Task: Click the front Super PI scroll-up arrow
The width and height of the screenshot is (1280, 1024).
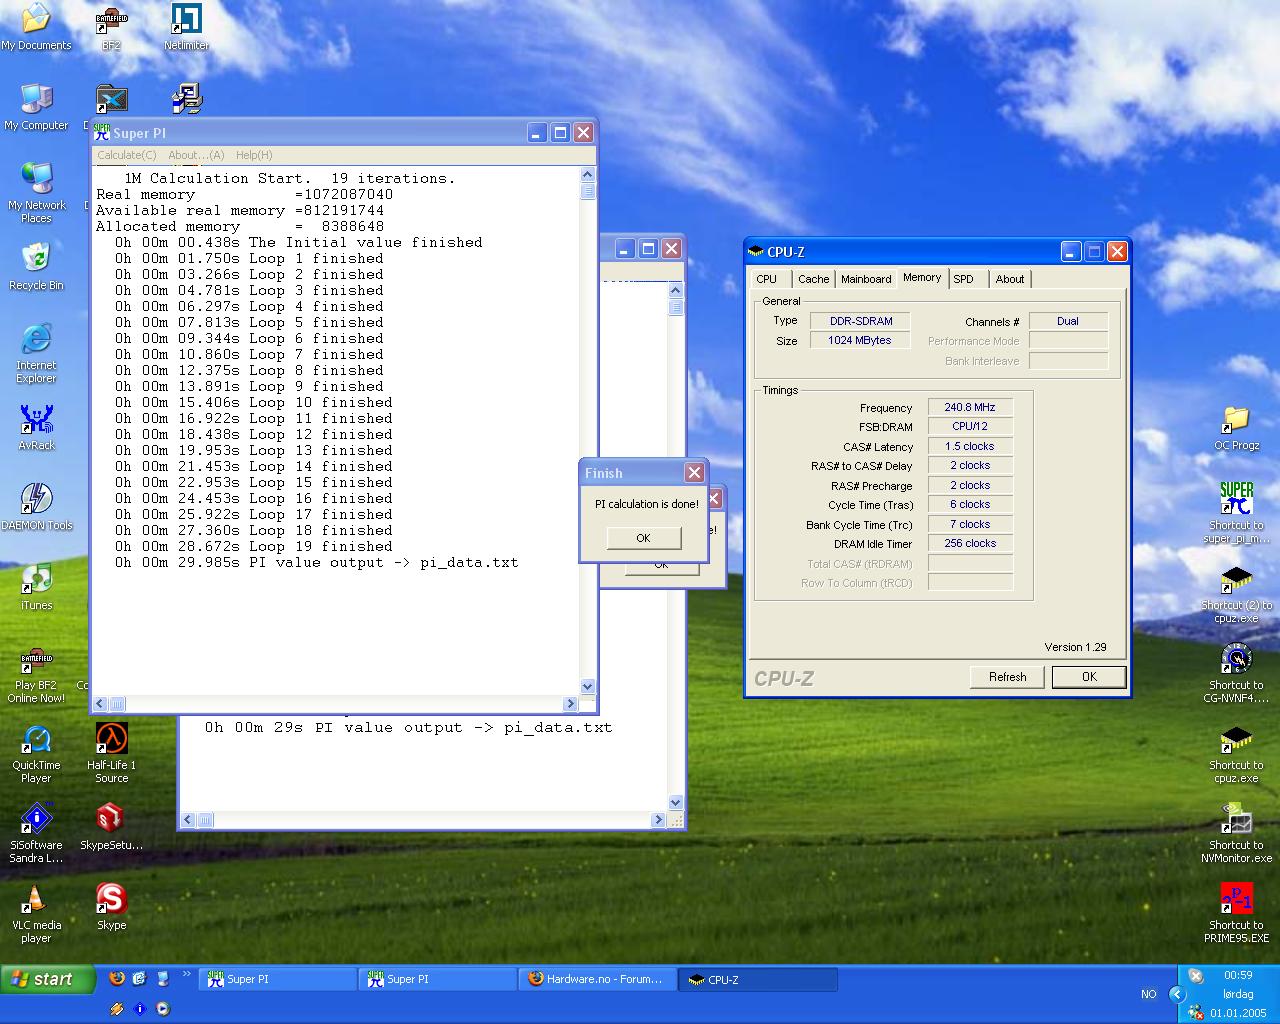Action: (588, 175)
